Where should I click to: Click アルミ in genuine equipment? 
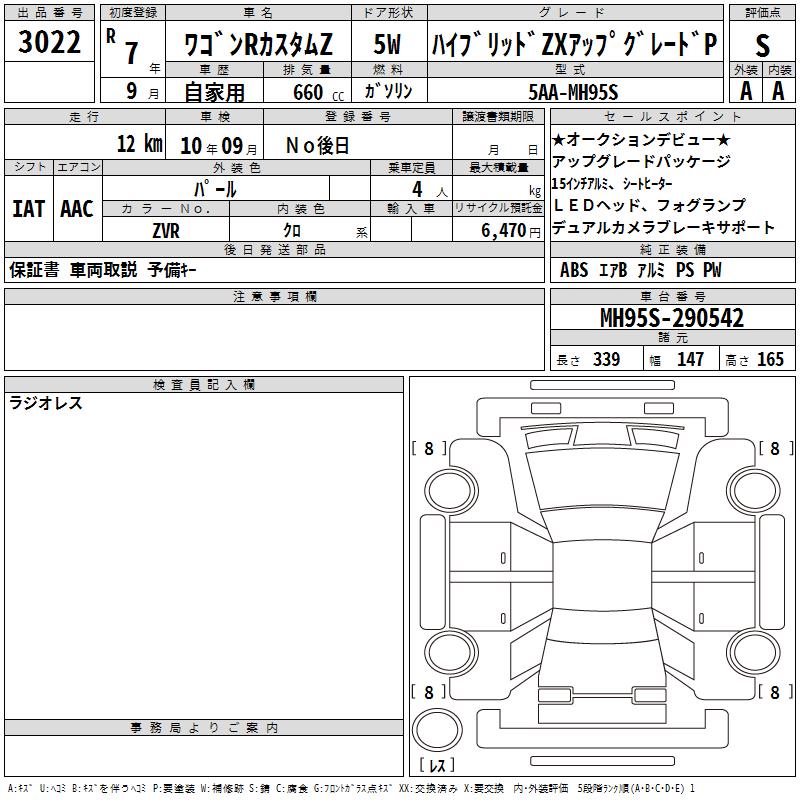coord(652,270)
